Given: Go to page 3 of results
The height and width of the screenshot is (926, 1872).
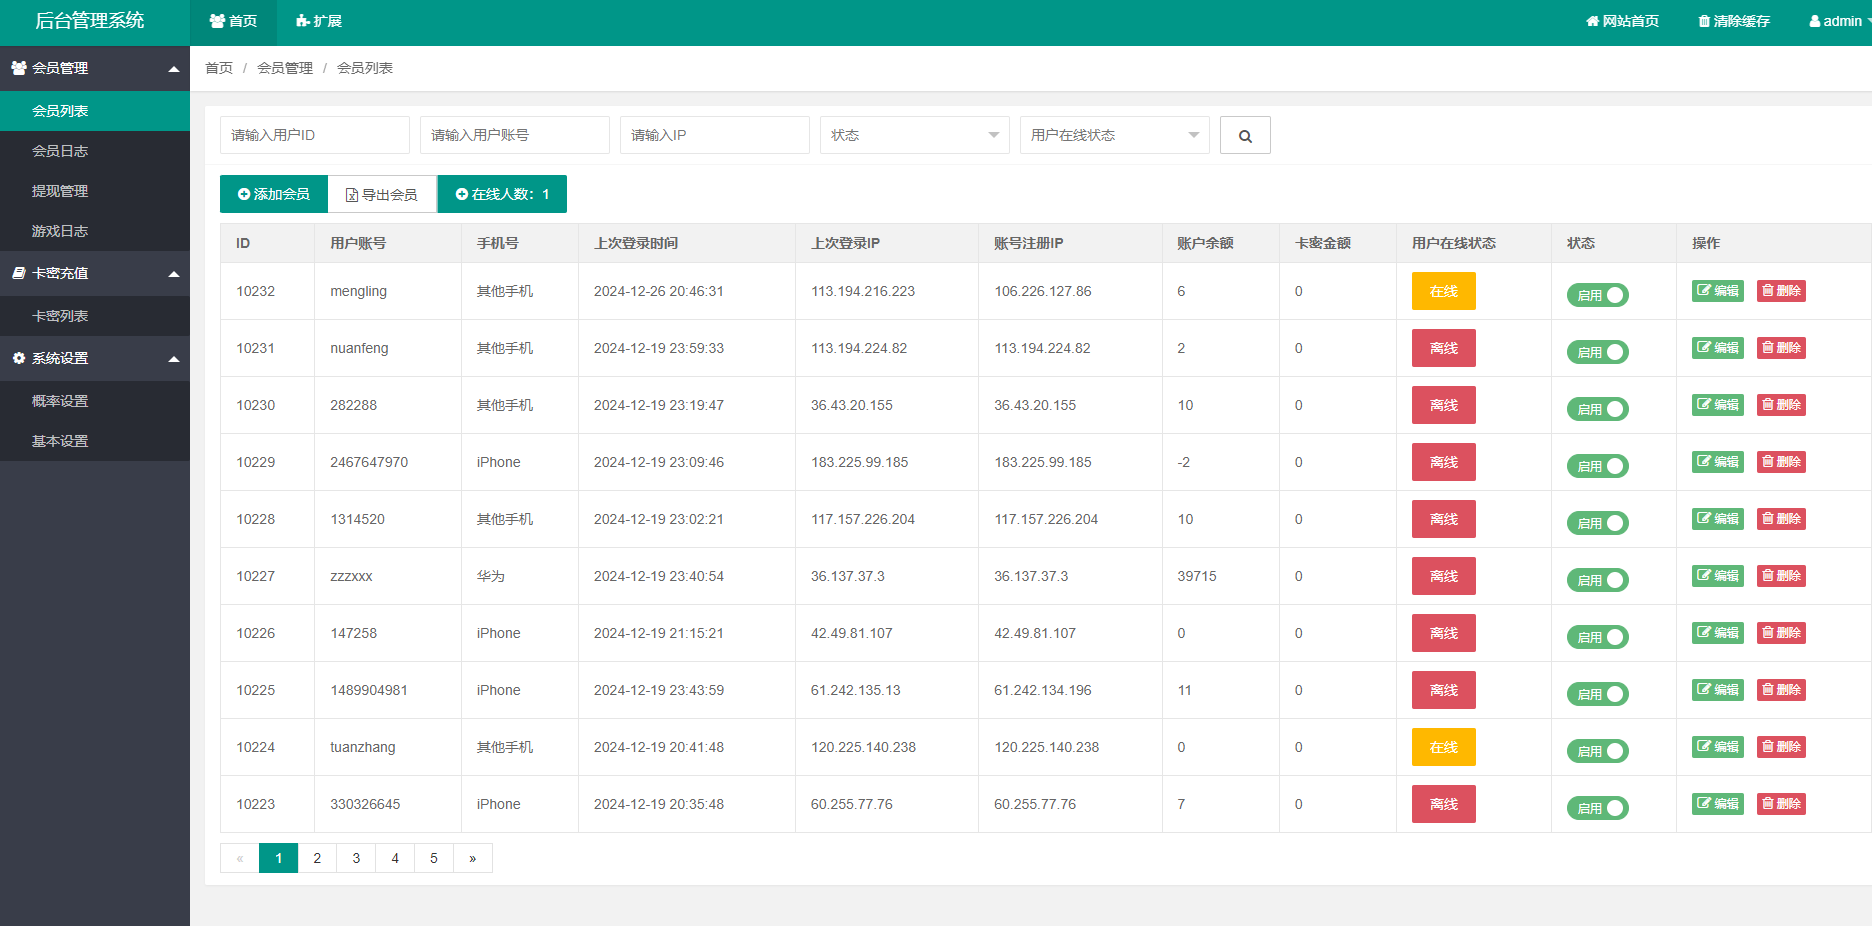Looking at the screenshot, I should 356,858.
